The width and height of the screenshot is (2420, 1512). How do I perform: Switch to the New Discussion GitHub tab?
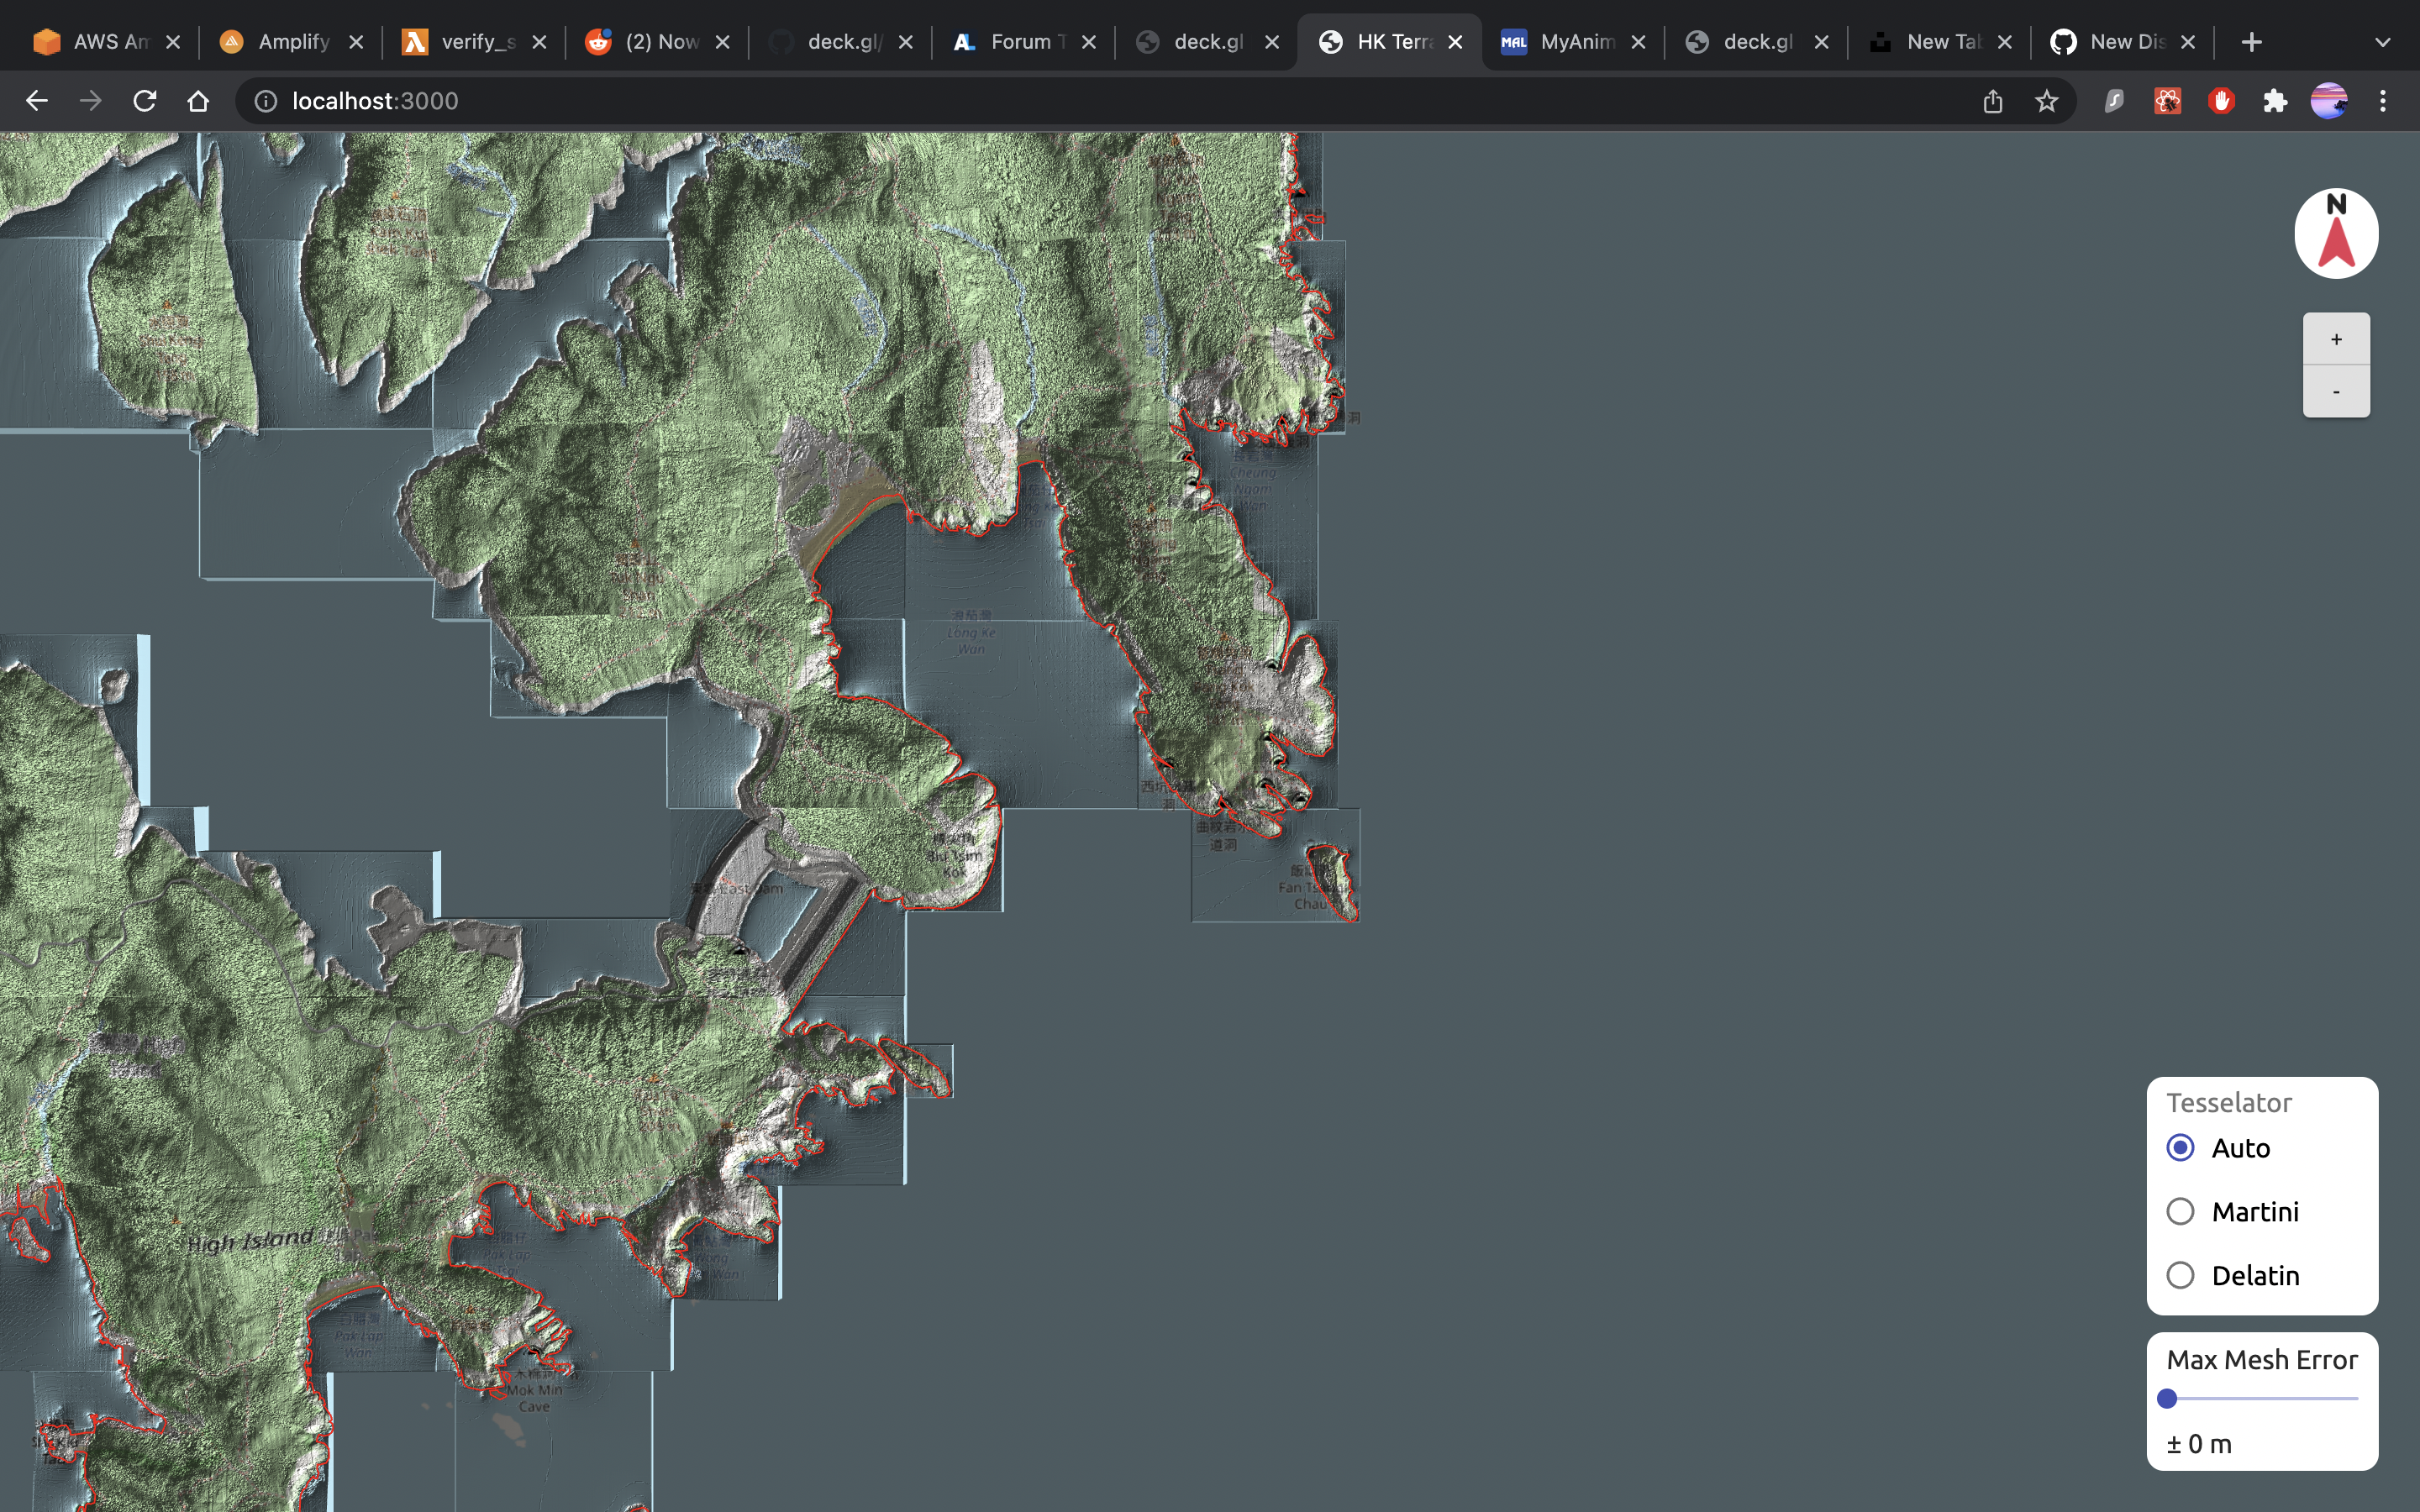[2123, 42]
